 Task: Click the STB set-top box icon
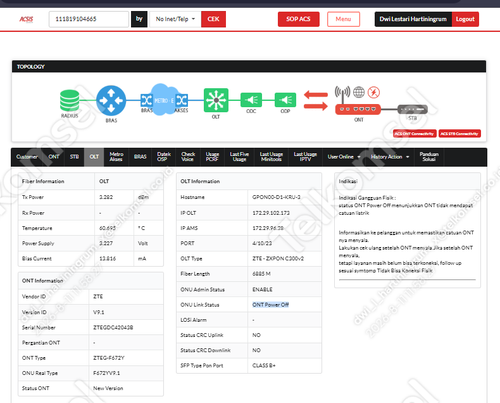pos(412,109)
